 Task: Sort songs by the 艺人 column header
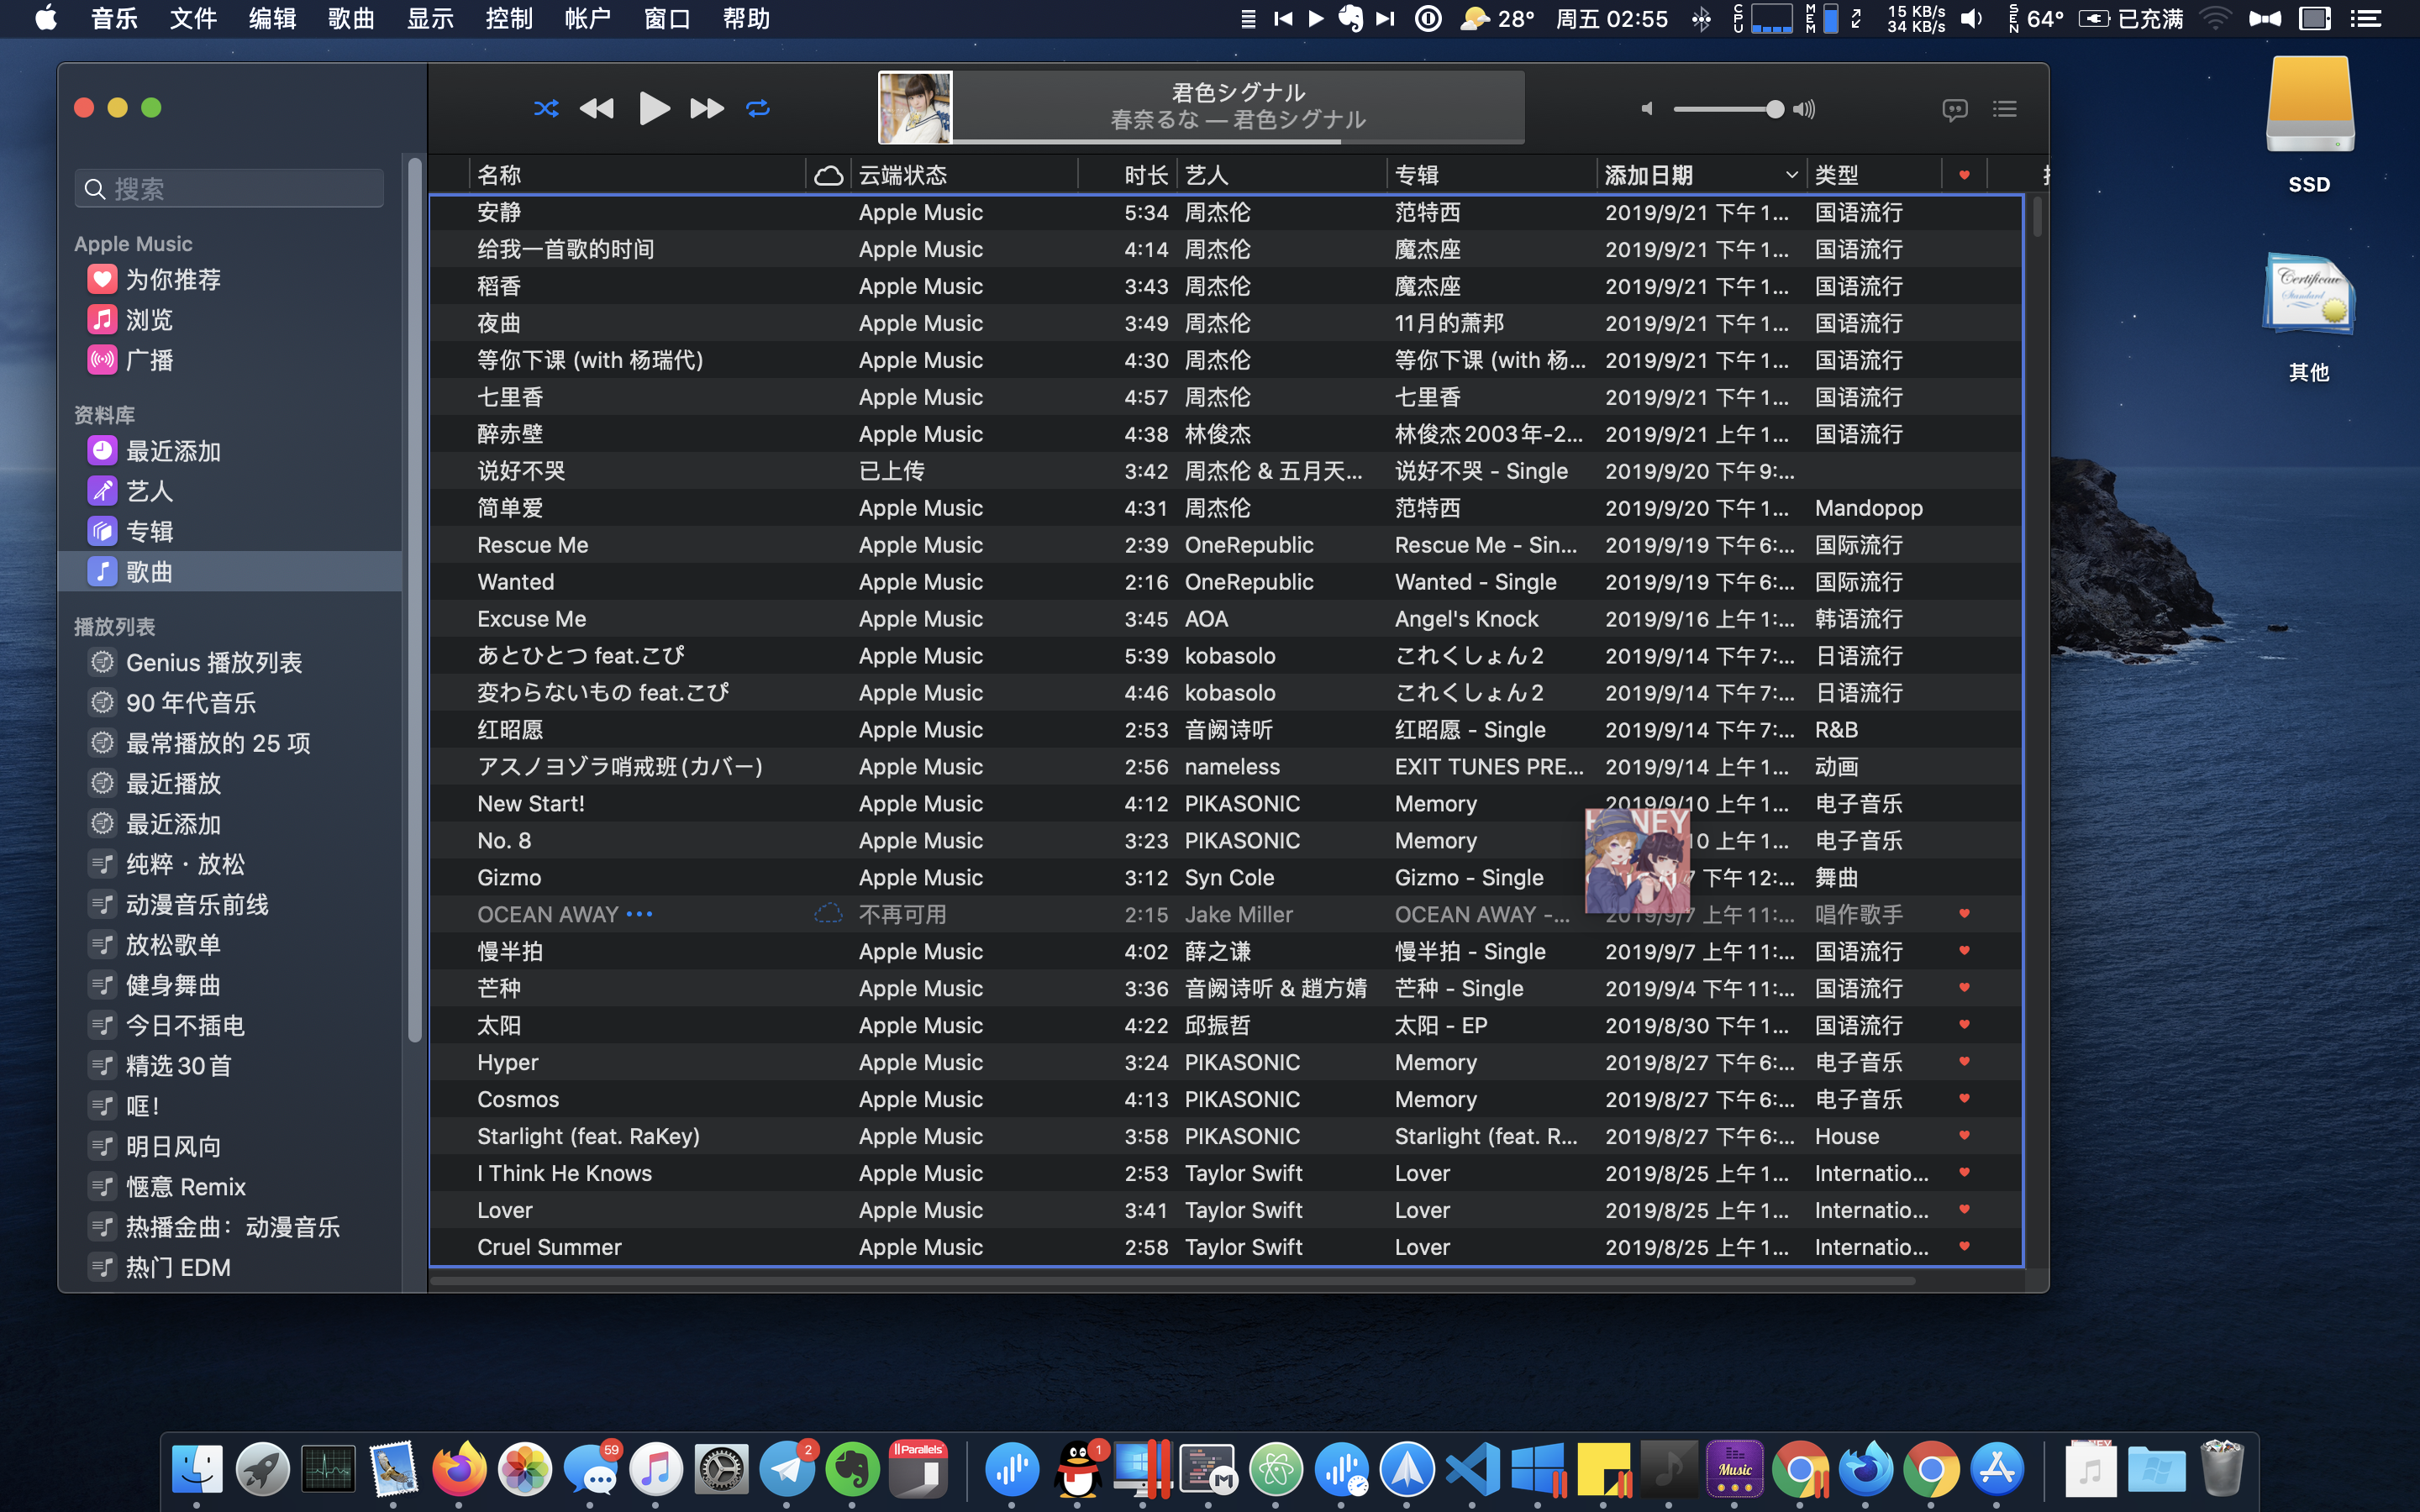tap(1206, 176)
